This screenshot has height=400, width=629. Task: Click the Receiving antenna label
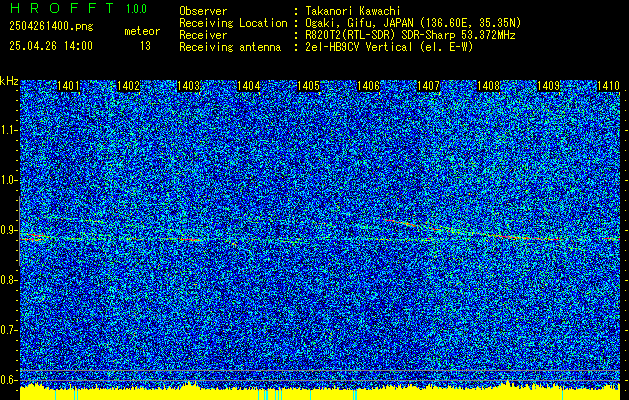[x=230, y=47]
